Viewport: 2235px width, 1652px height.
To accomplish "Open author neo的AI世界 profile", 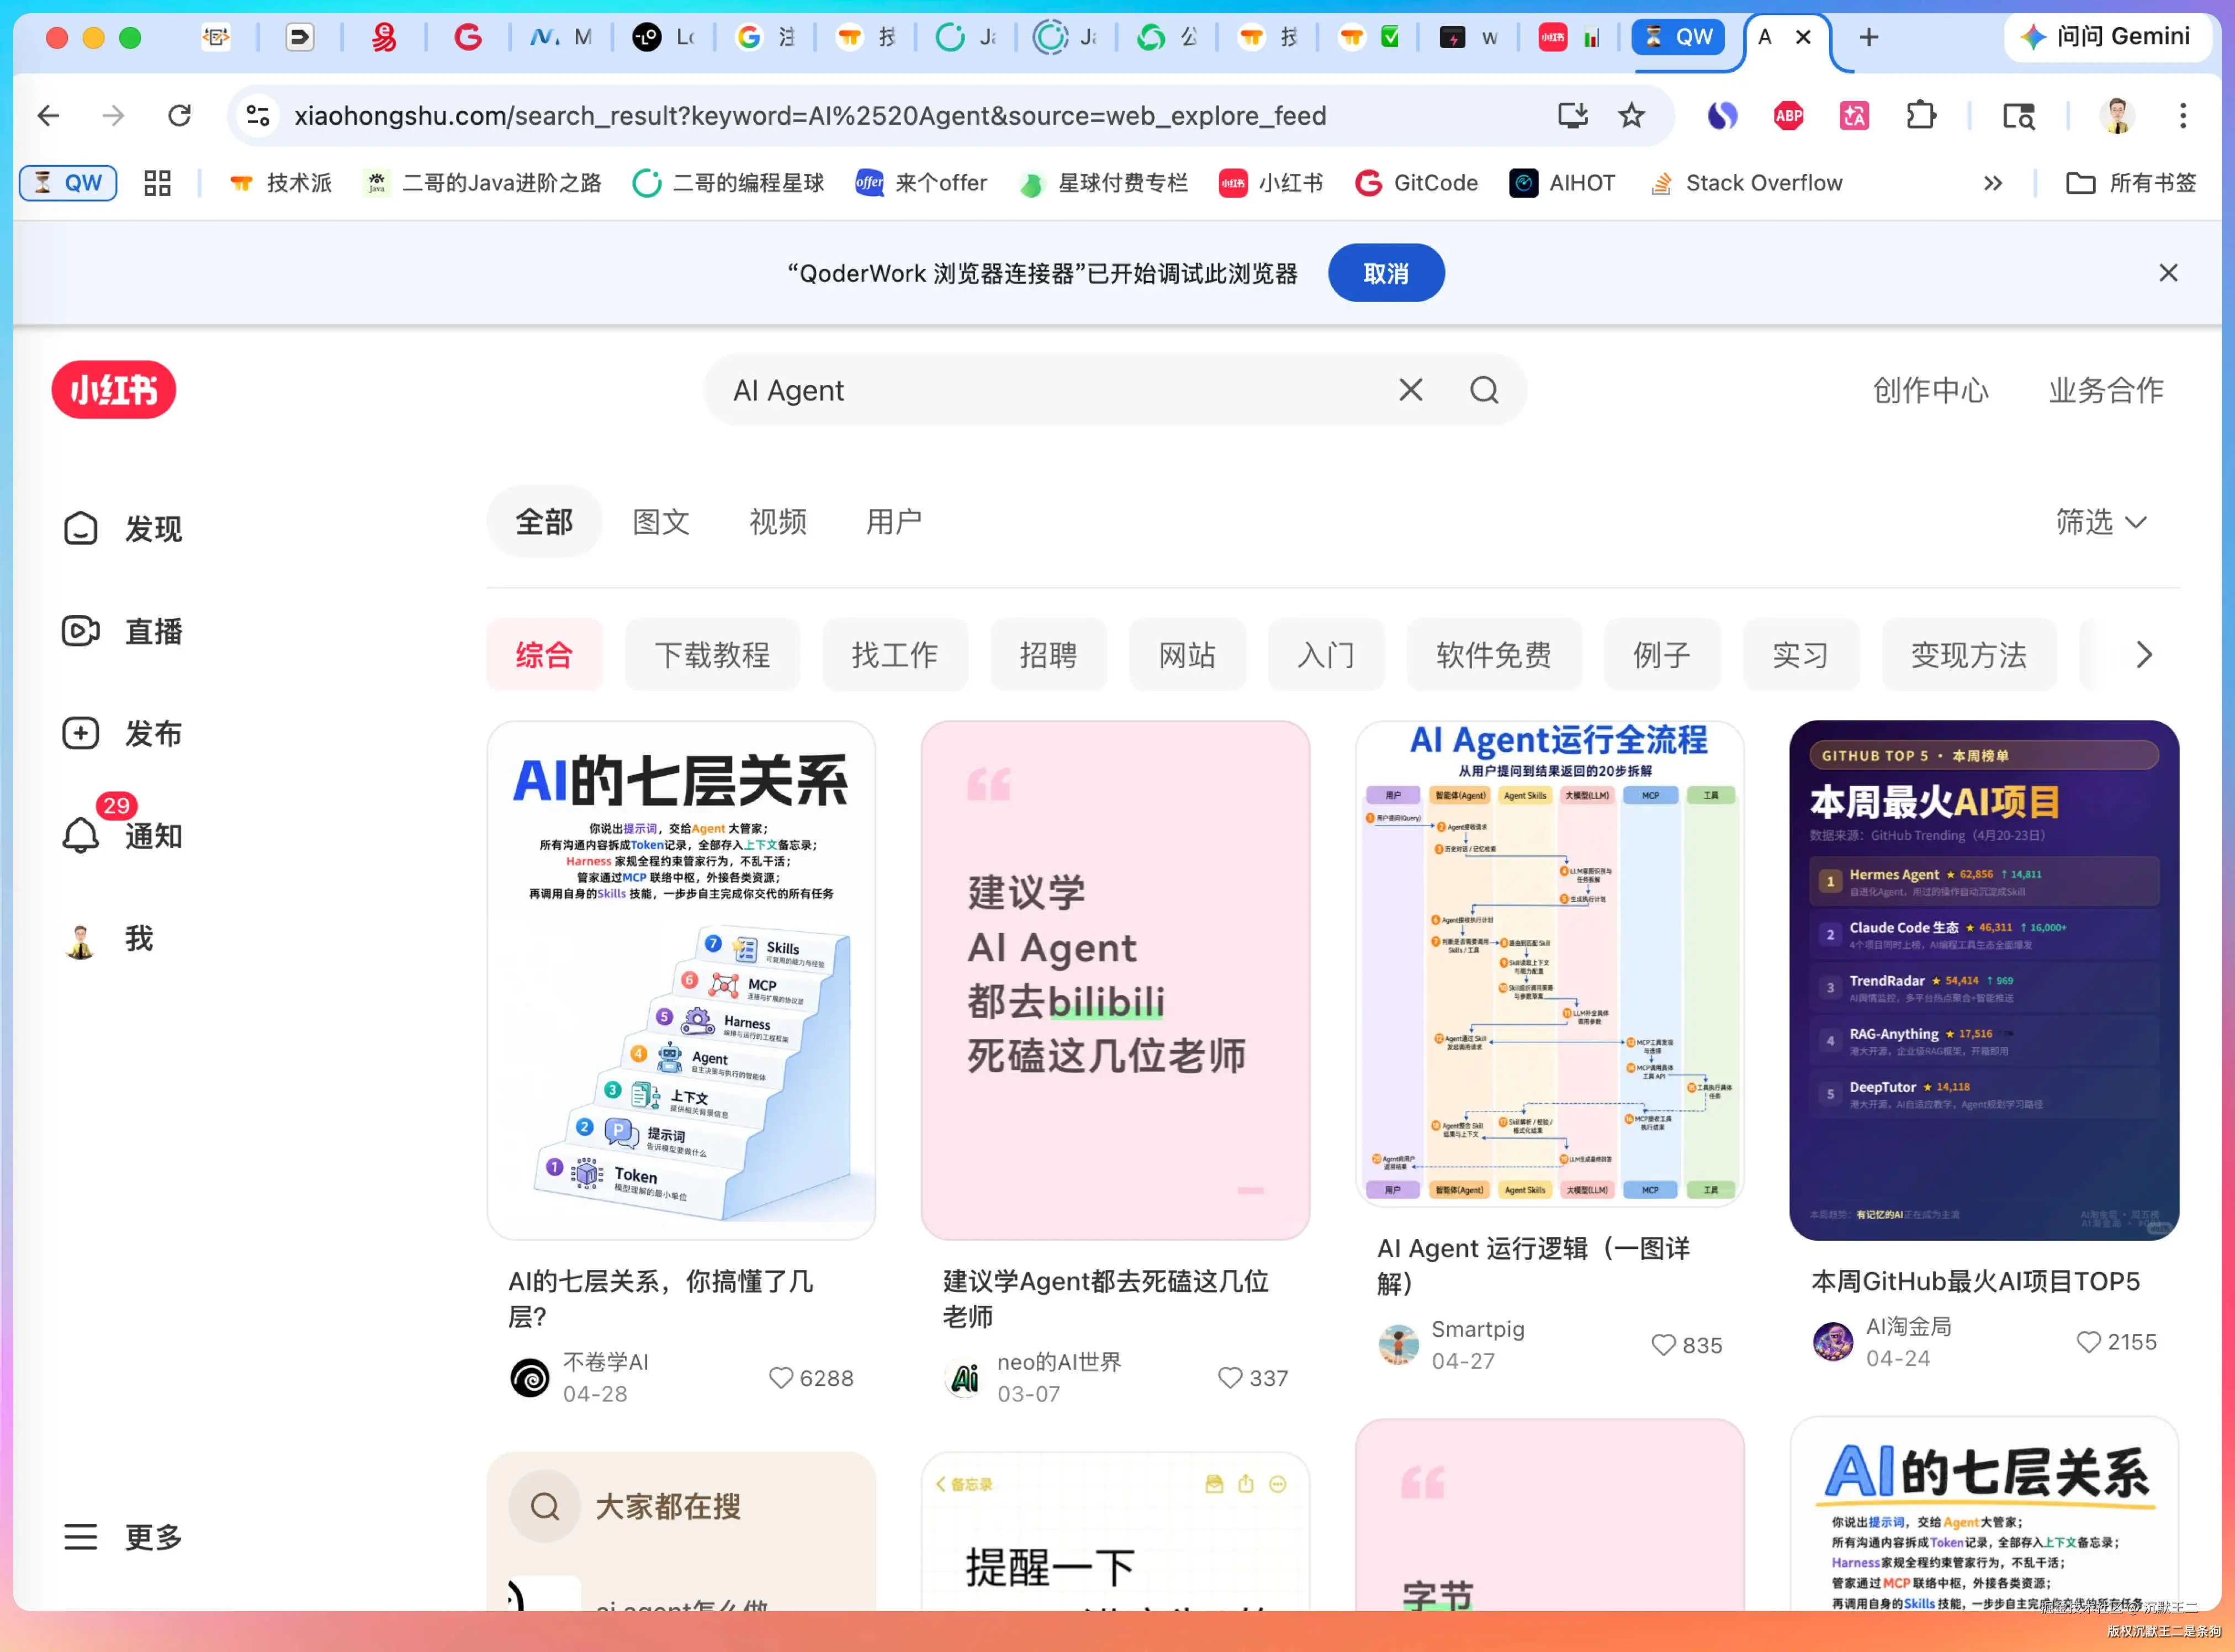I will [1058, 1362].
